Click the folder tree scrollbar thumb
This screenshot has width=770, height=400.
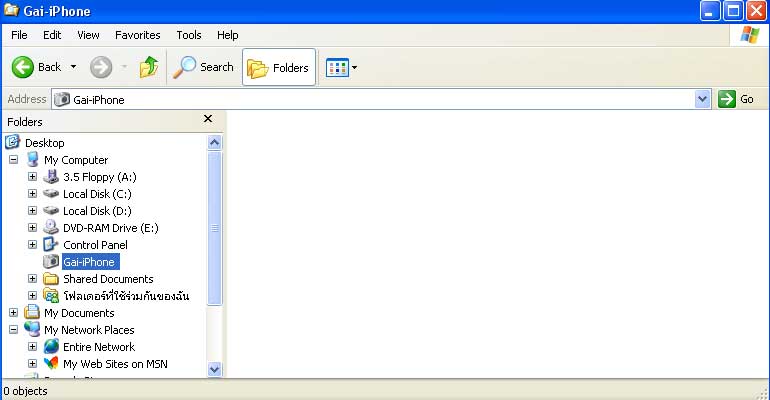215,228
